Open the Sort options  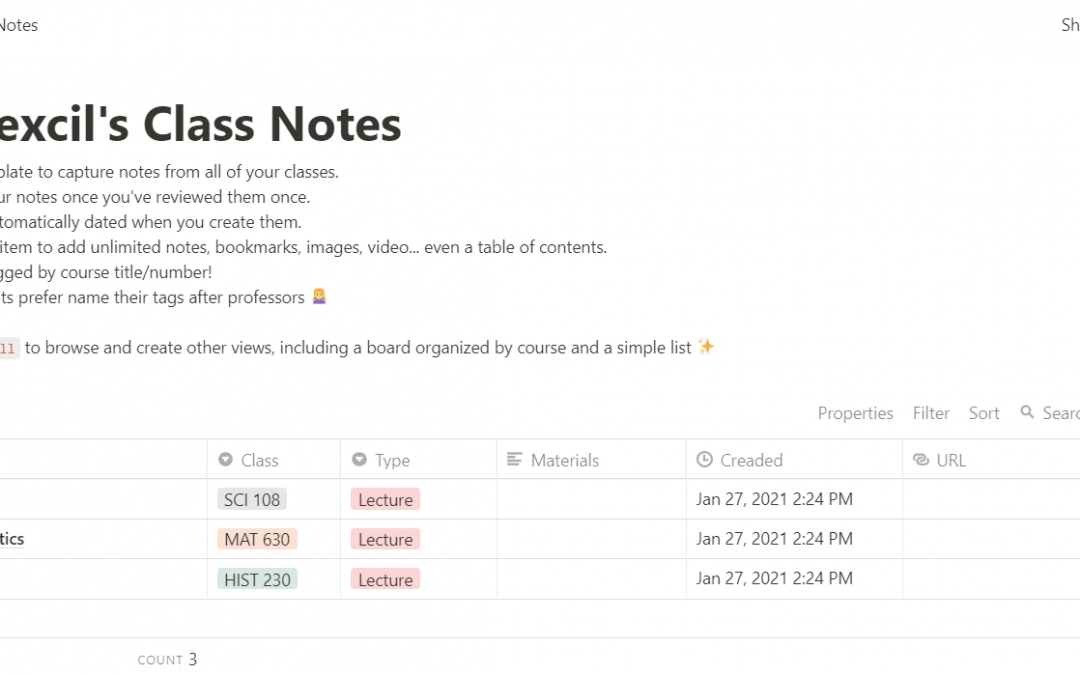click(984, 413)
